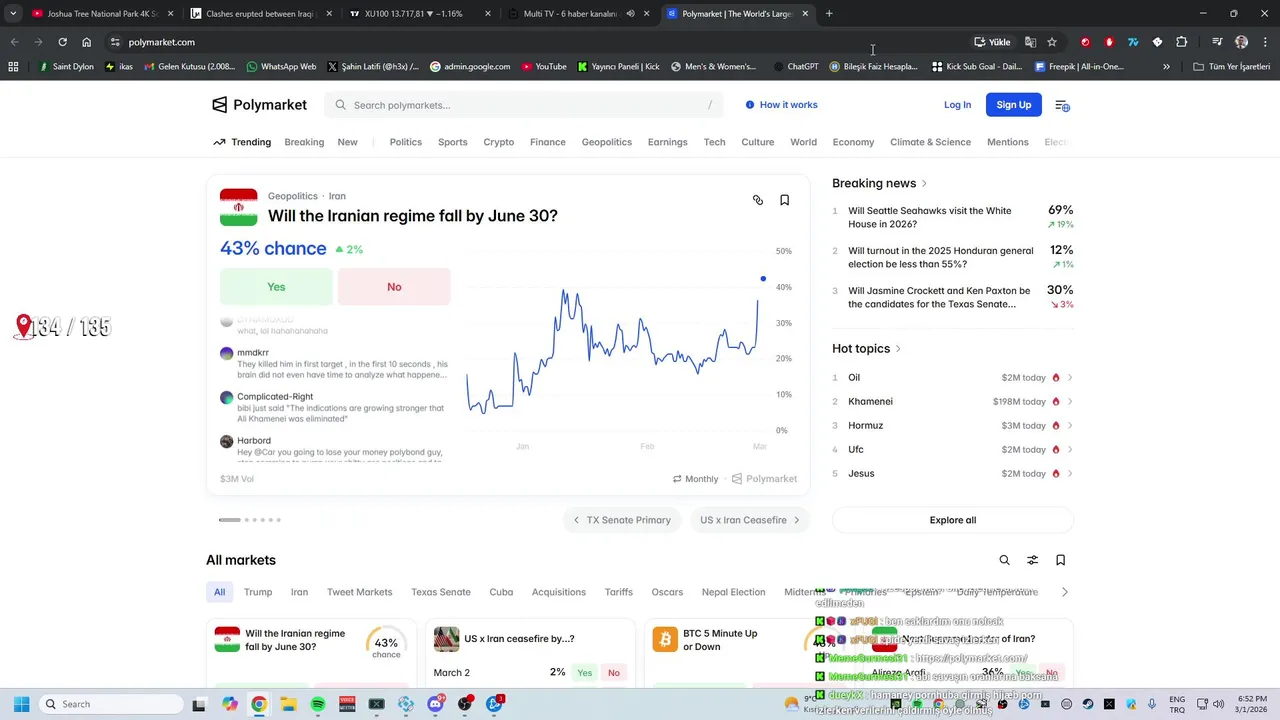Image resolution: width=1280 pixels, height=720 pixels.
Task: Click Chrome icon in taskbar
Action: (x=259, y=704)
